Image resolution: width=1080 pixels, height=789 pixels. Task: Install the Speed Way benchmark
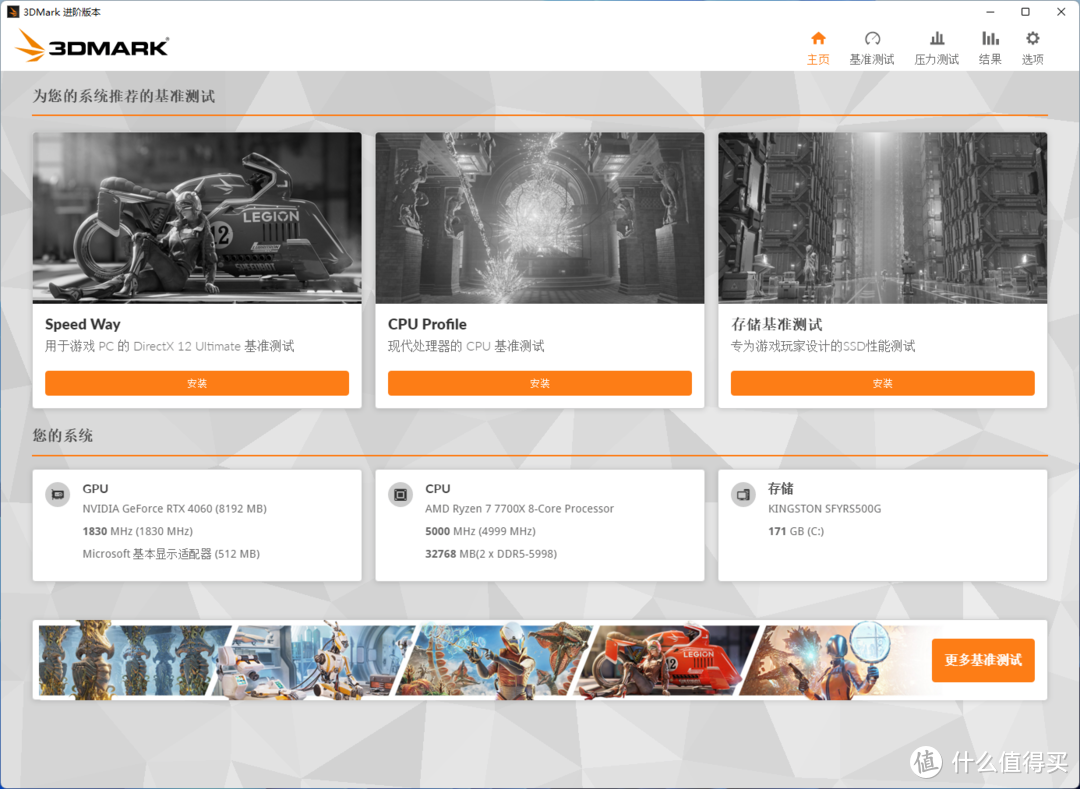[197, 383]
